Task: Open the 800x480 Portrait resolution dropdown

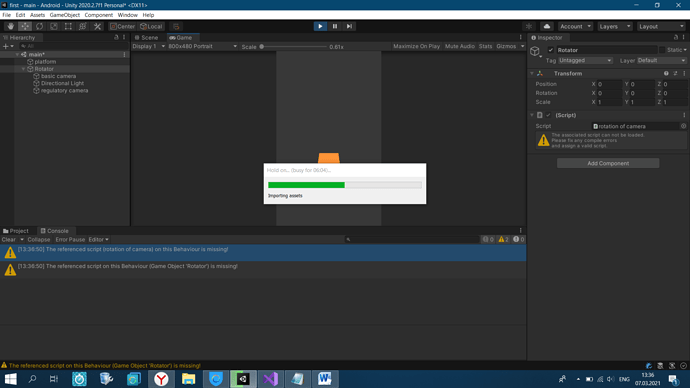Action: click(202, 46)
